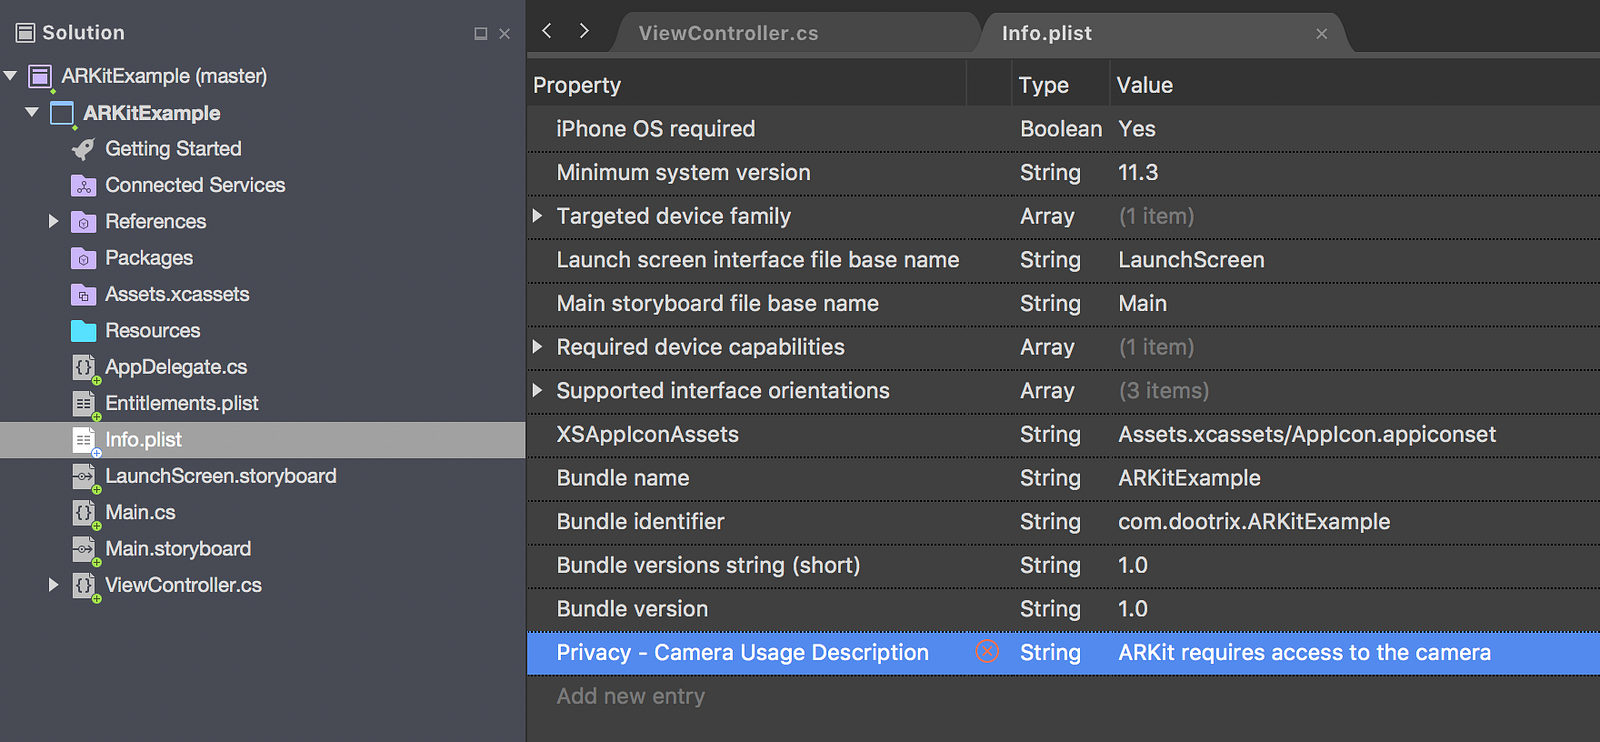Collapse the ARKitExample project node

tap(32, 112)
